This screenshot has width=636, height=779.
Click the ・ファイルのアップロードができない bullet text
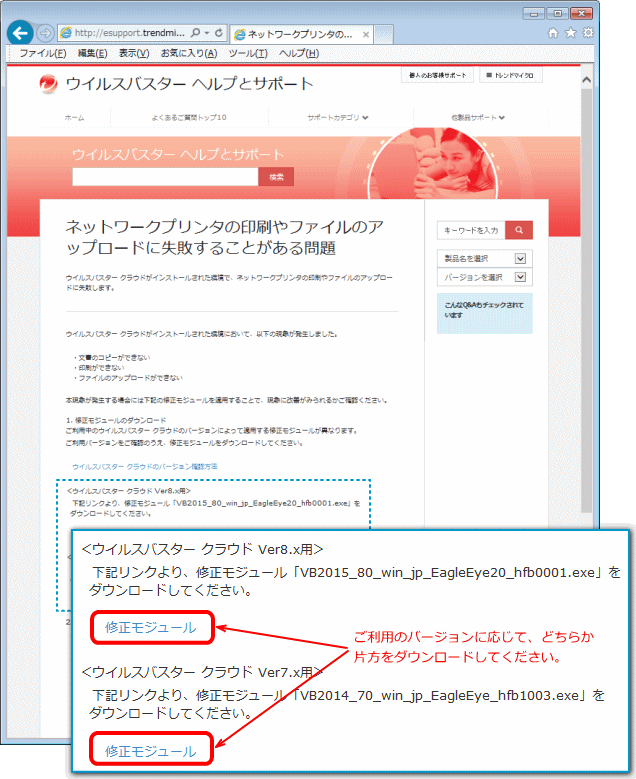[128, 378]
